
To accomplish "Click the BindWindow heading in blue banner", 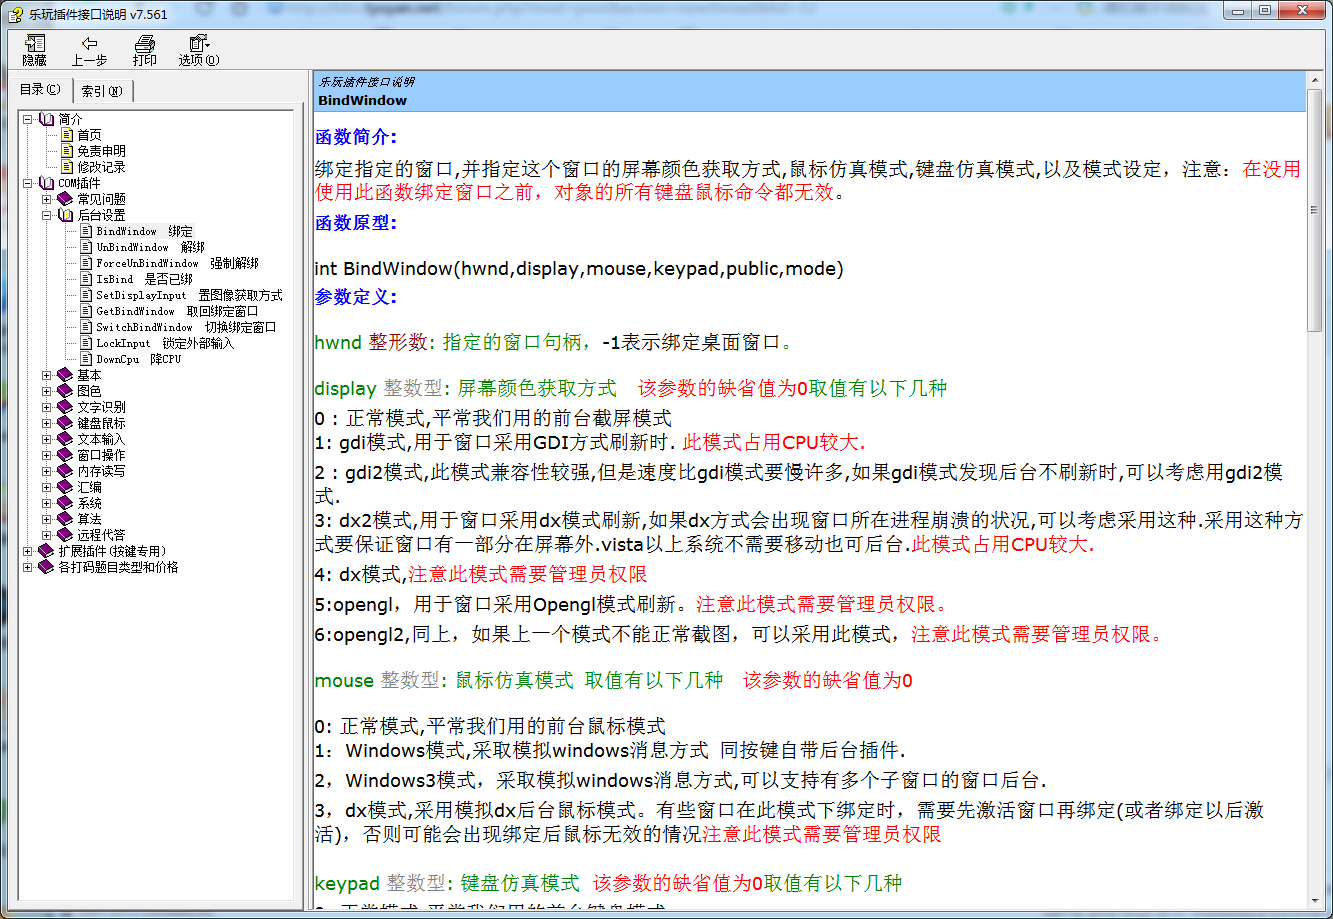I will point(362,100).
